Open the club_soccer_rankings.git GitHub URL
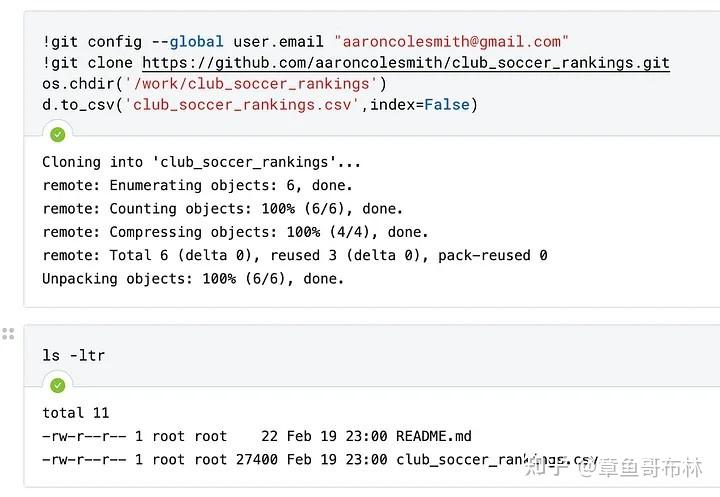This screenshot has width=720, height=497. point(405,63)
